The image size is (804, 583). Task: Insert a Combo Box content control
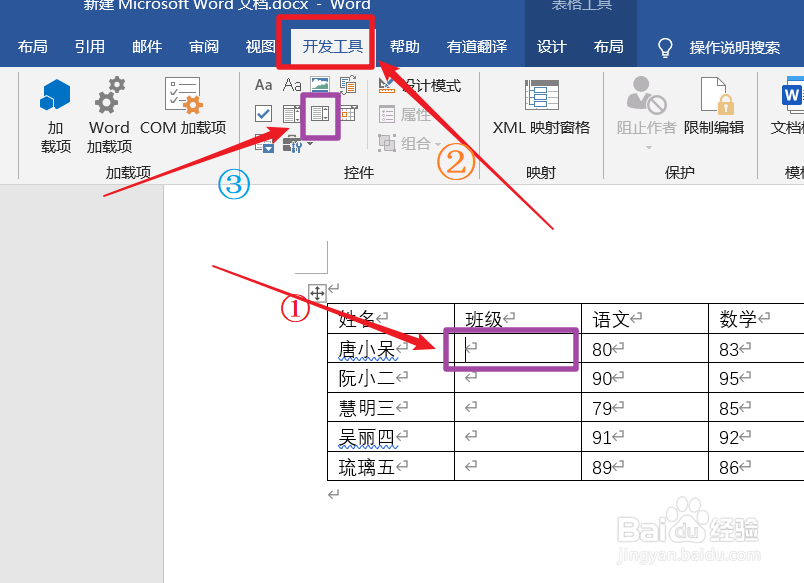pyautogui.click(x=290, y=113)
